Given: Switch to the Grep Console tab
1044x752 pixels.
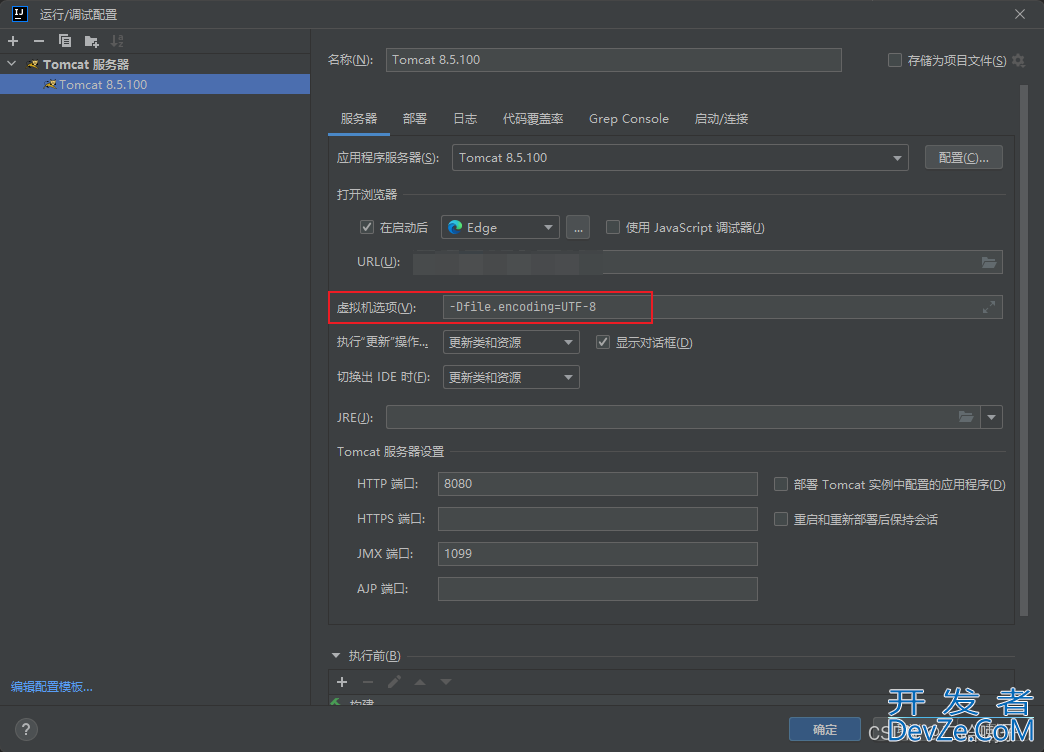Looking at the screenshot, I should [629, 119].
